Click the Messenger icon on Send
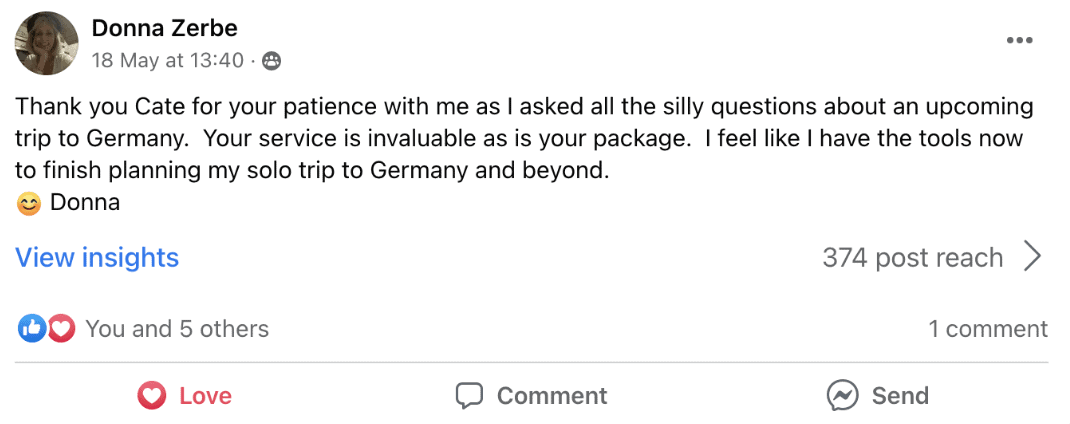Image resolution: width=1070 pixels, height=424 pixels. pos(843,396)
